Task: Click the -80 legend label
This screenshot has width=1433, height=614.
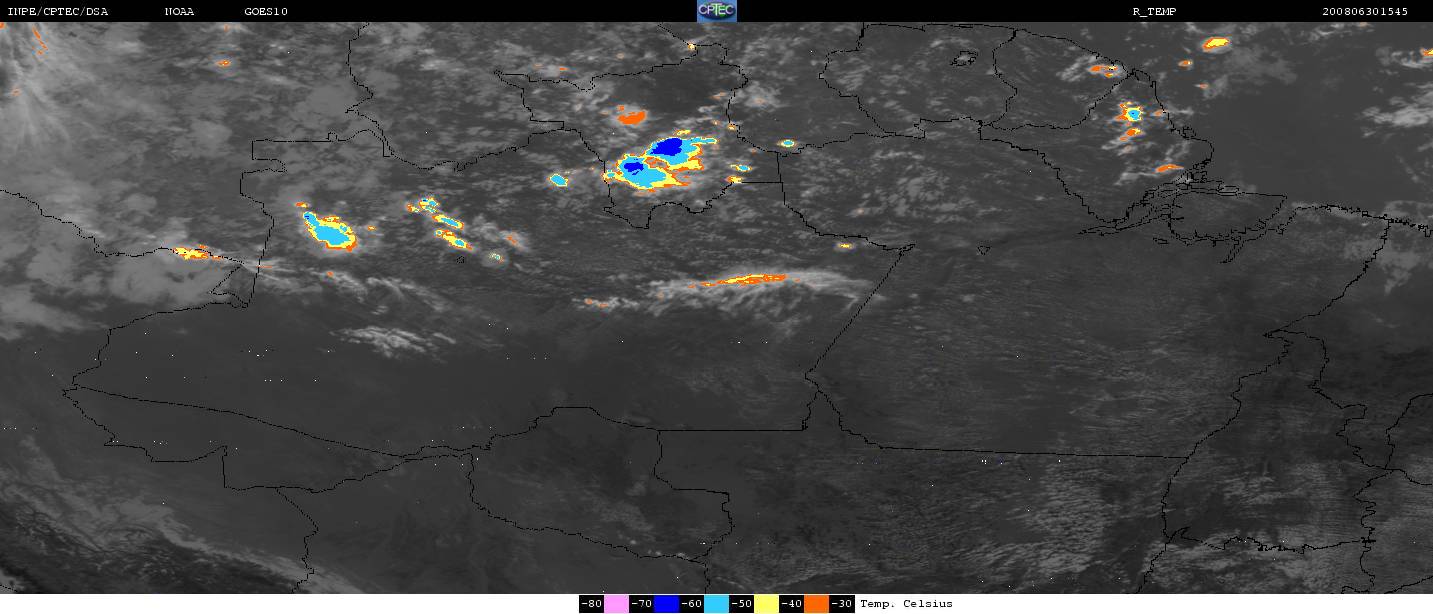Action: (592, 604)
